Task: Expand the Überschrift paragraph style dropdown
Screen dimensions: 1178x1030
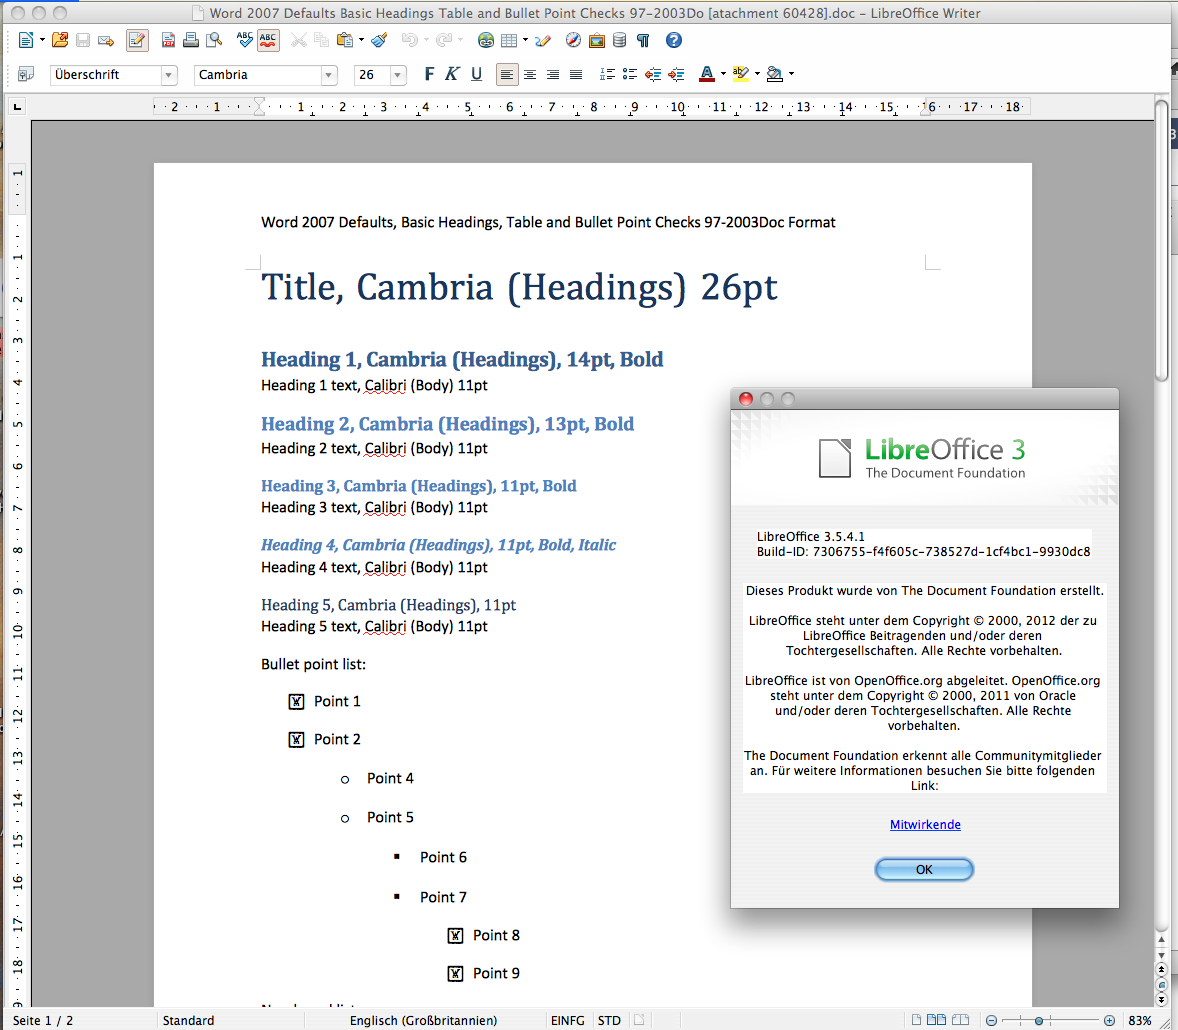Action: click(169, 75)
